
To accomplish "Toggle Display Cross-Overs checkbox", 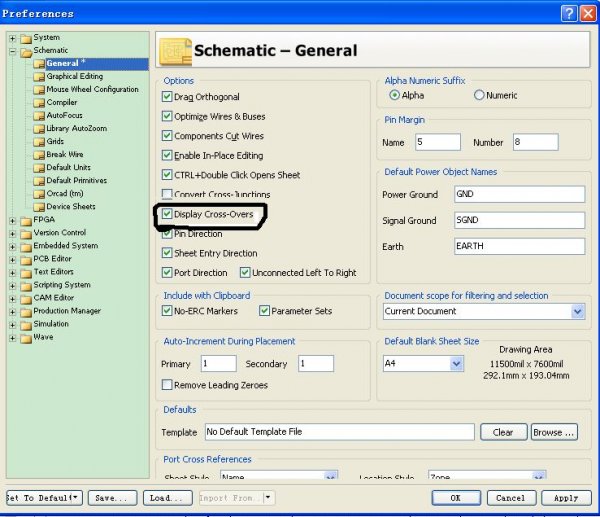I will [x=167, y=214].
